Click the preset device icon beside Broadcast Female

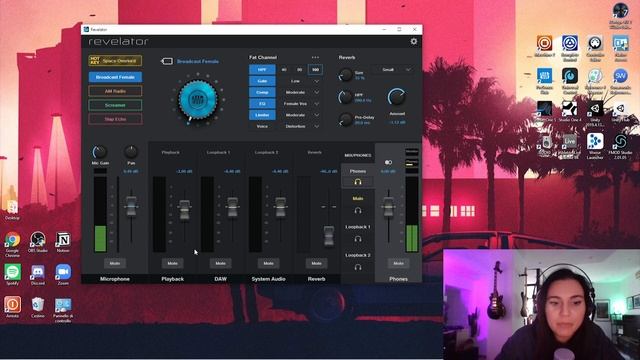tap(167, 61)
